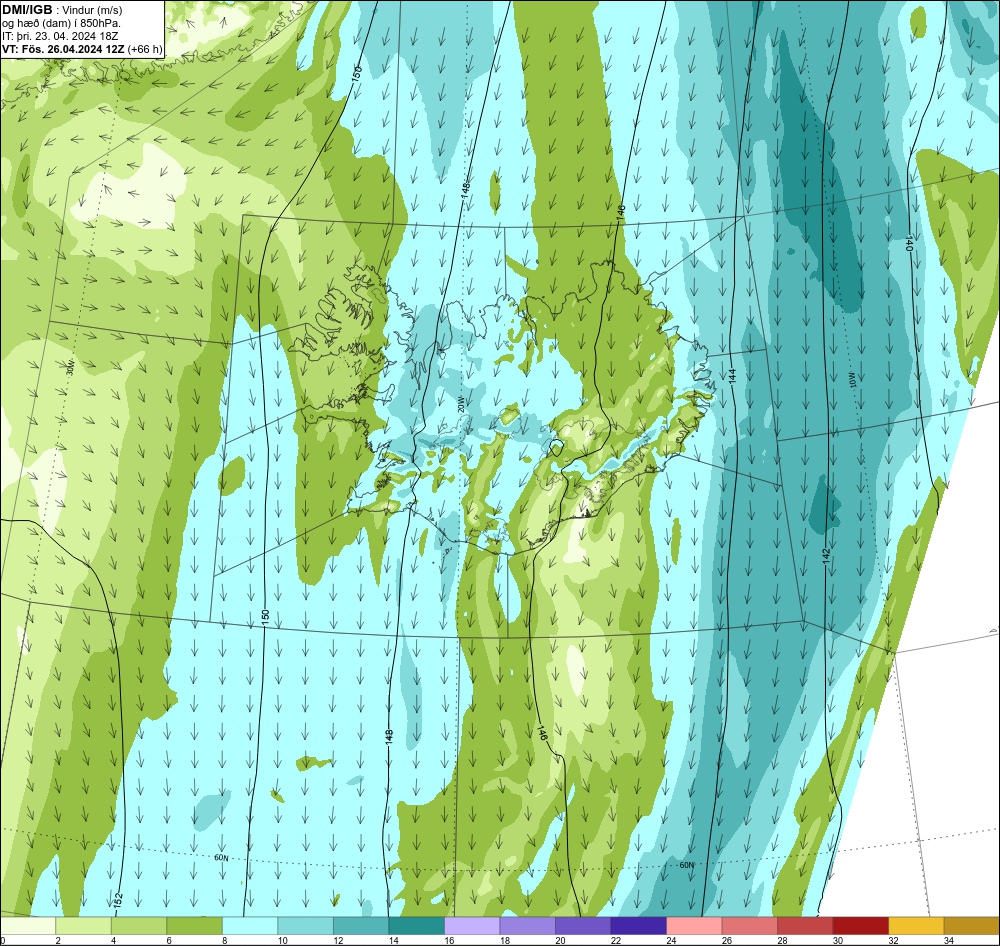
Task: Select the light purple 18–20 m/s legend swatch
Action: (527, 926)
